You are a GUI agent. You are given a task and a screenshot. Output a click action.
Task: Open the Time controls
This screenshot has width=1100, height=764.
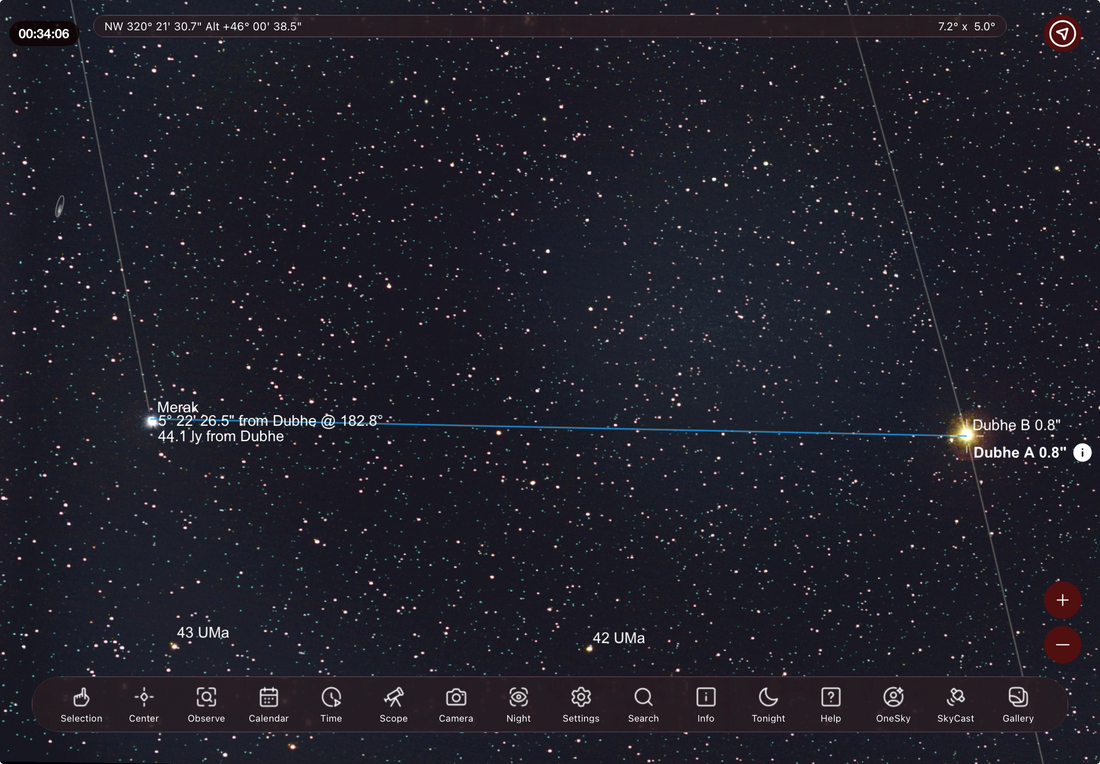coord(331,704)
